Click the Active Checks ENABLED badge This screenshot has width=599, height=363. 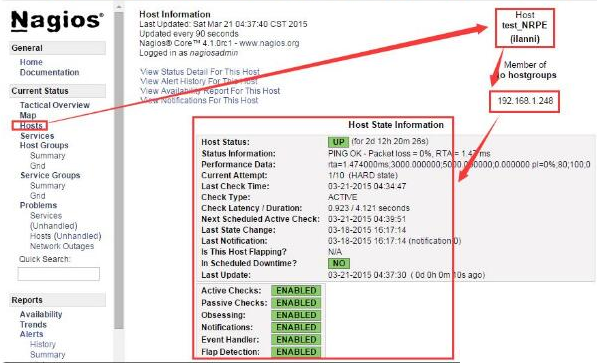click(x=296, y=291)
